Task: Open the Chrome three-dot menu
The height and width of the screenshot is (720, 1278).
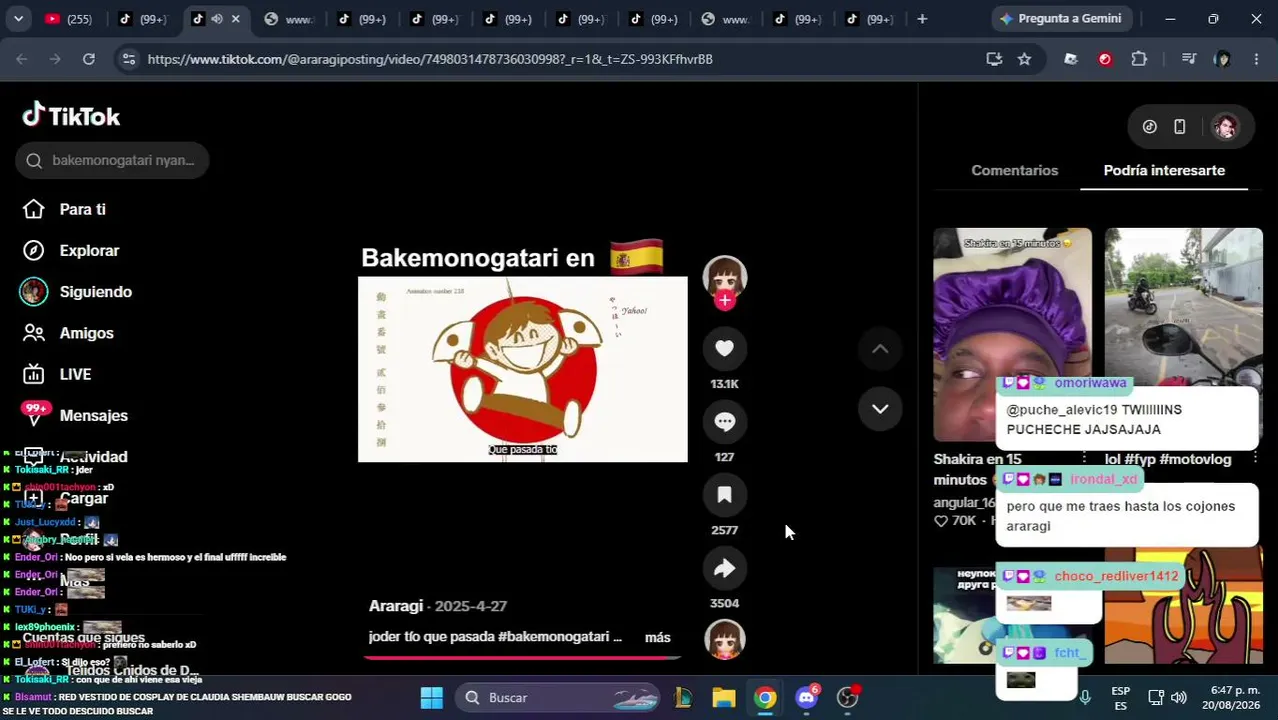Action: [1256, 59]
